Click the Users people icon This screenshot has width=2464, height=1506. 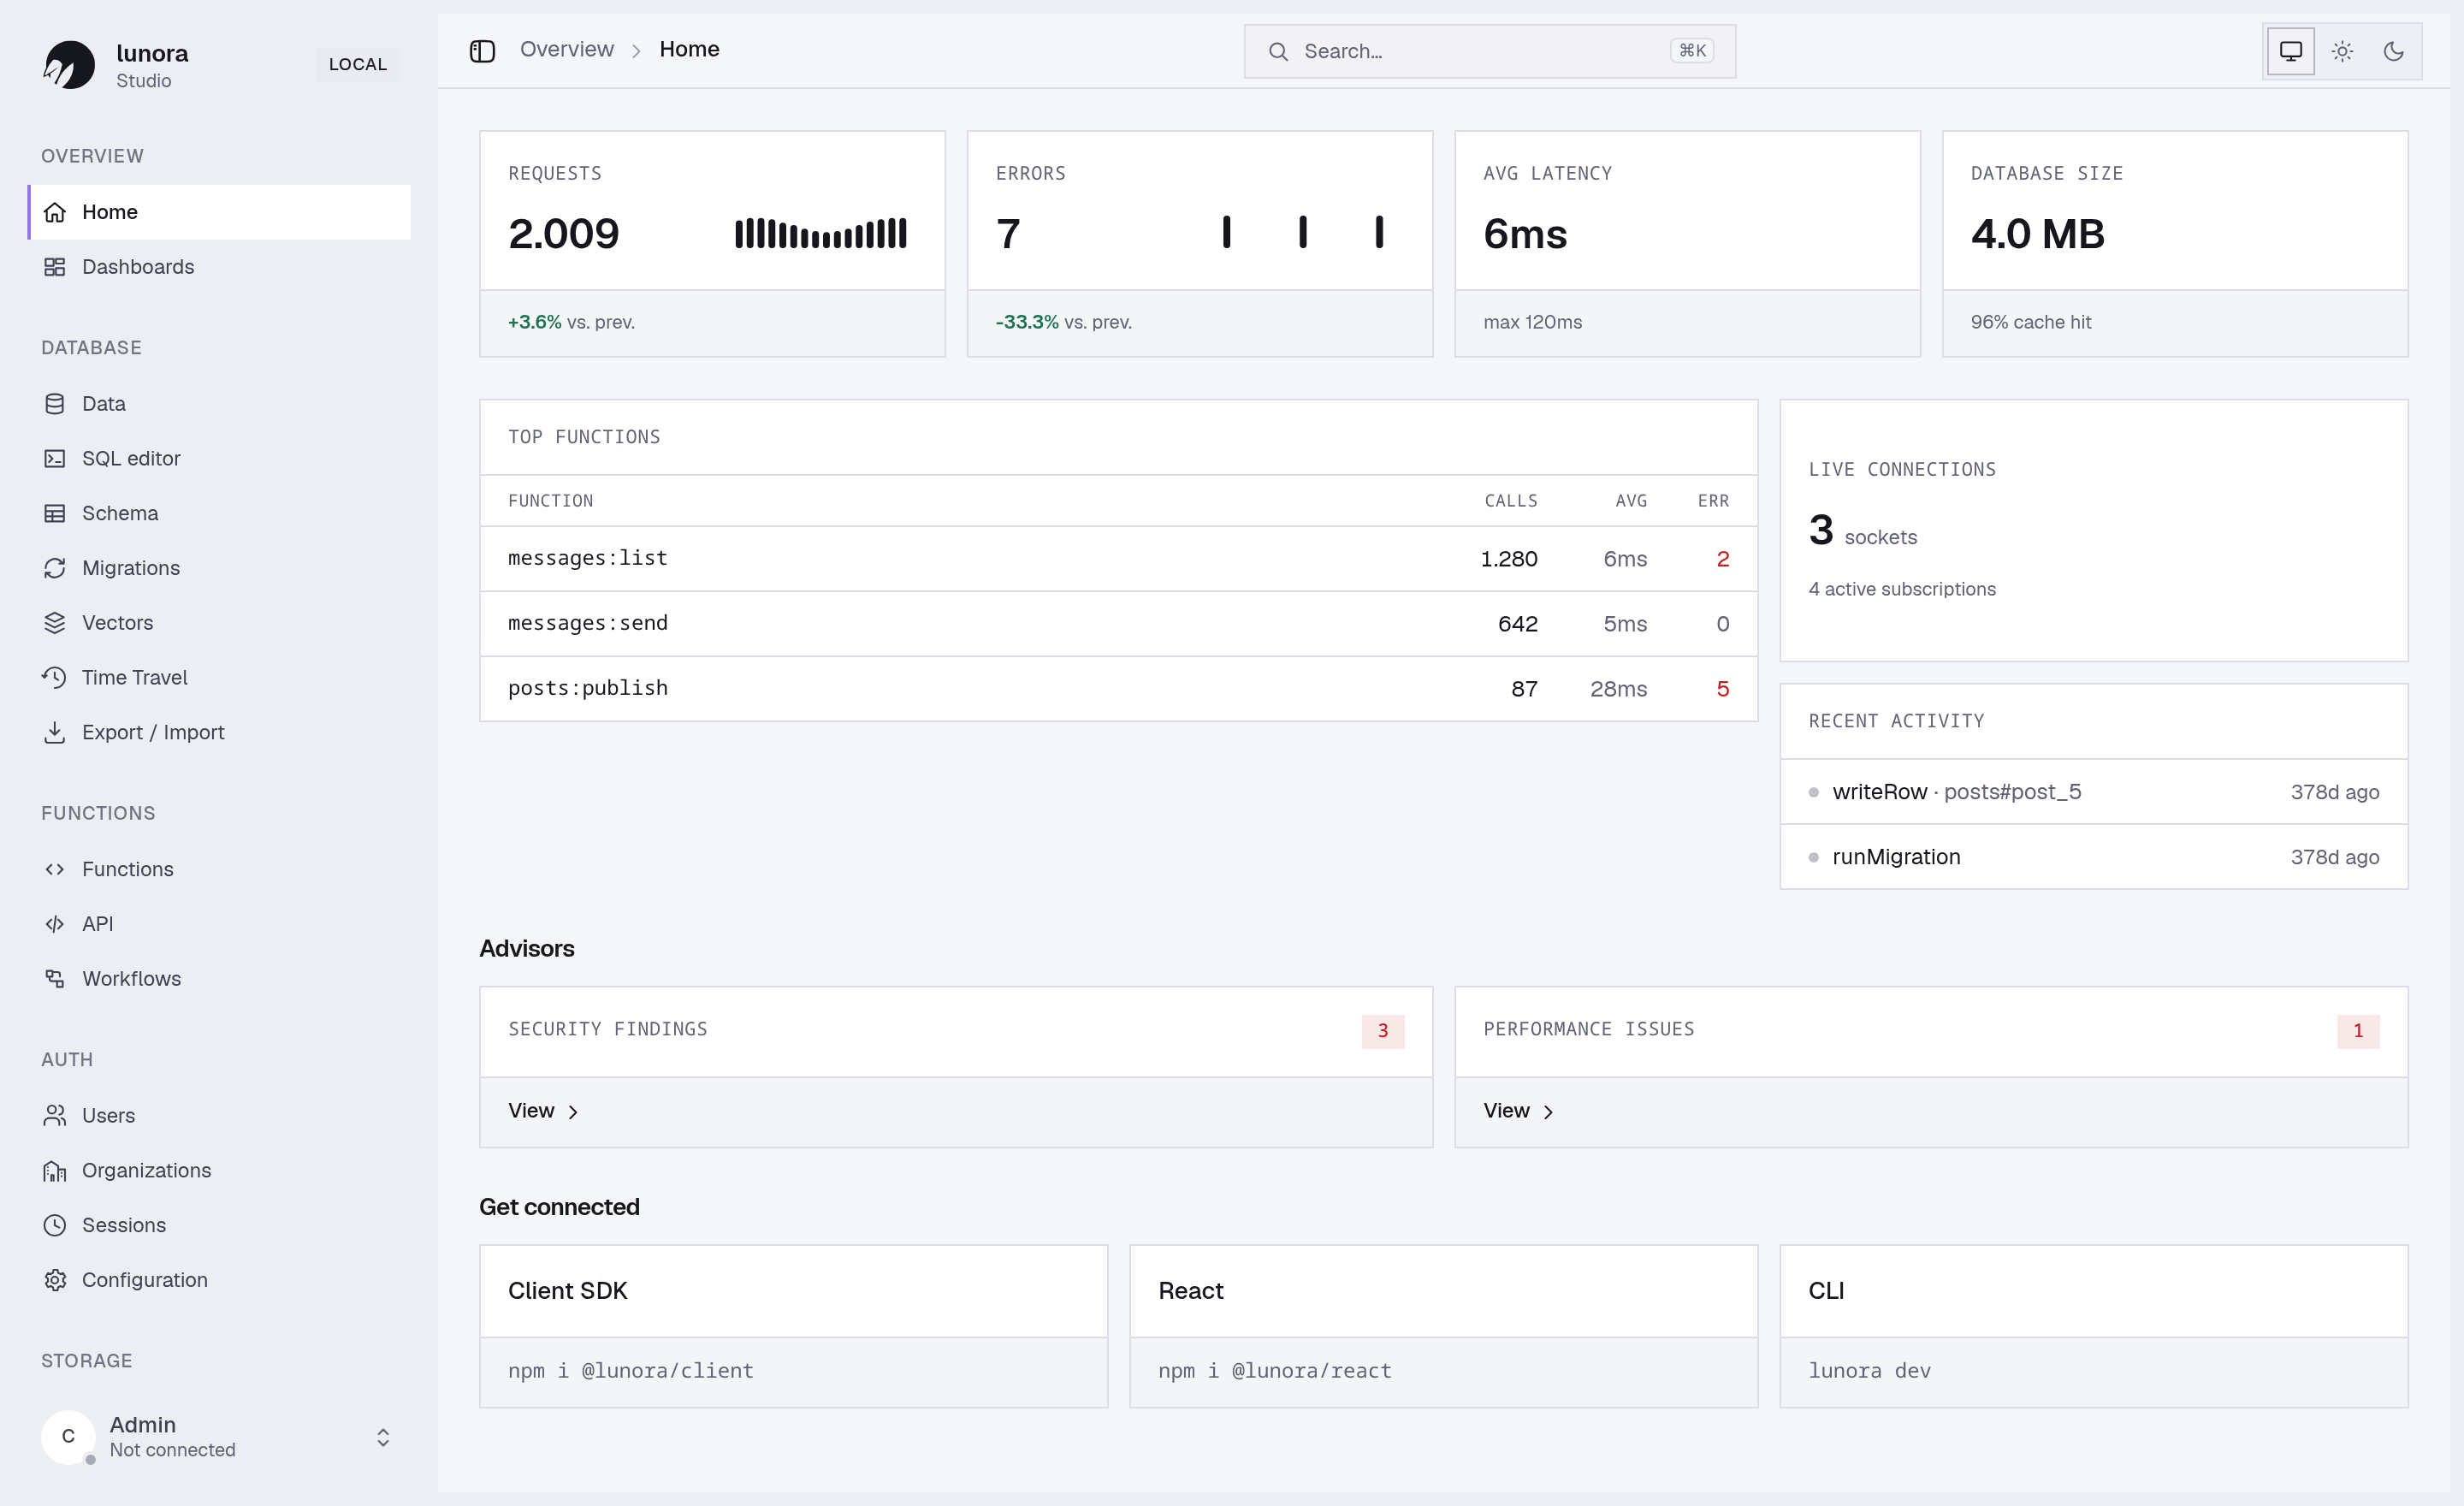[x=55, y=1115]
